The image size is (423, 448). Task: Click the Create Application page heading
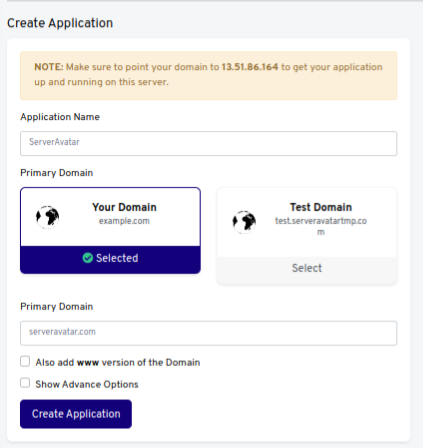point(60,23)
